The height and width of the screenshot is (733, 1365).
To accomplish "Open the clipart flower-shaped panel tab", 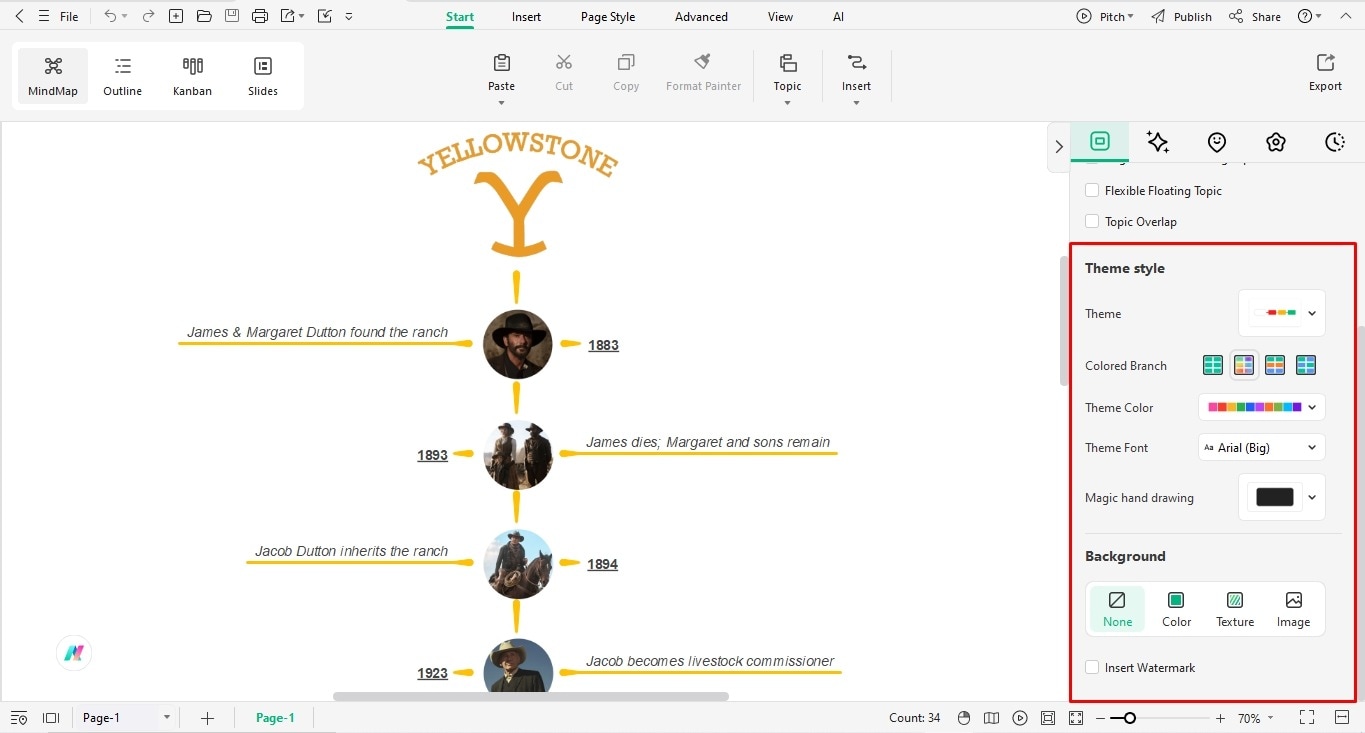I will click(1275, 142).
